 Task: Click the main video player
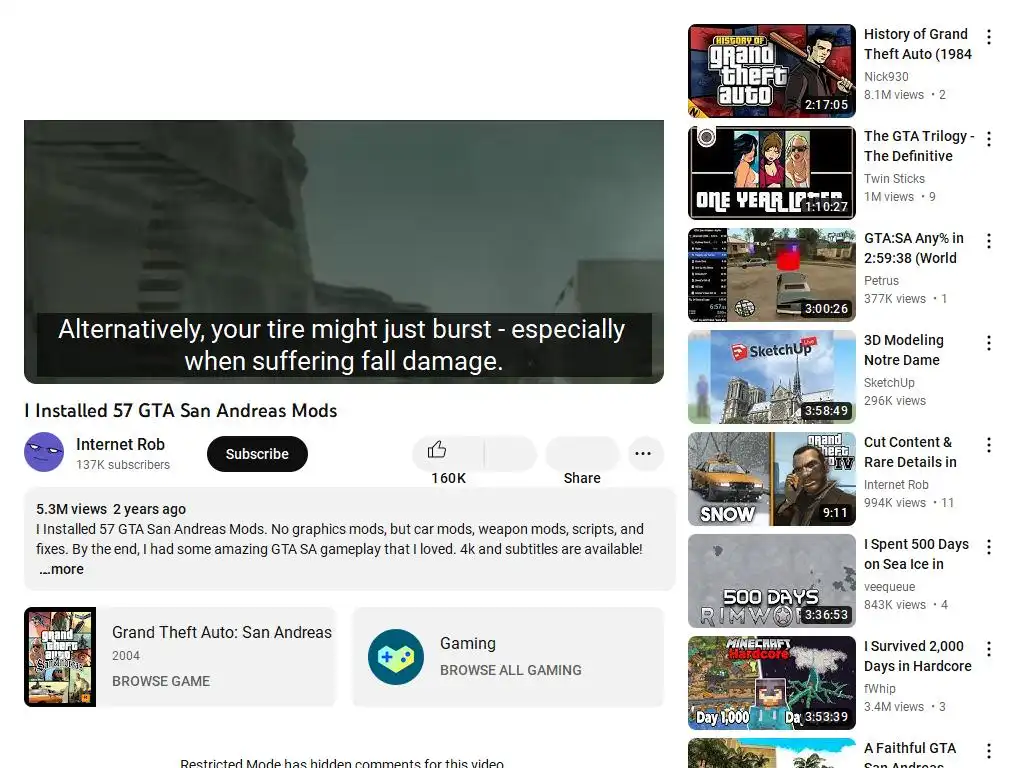344,251
